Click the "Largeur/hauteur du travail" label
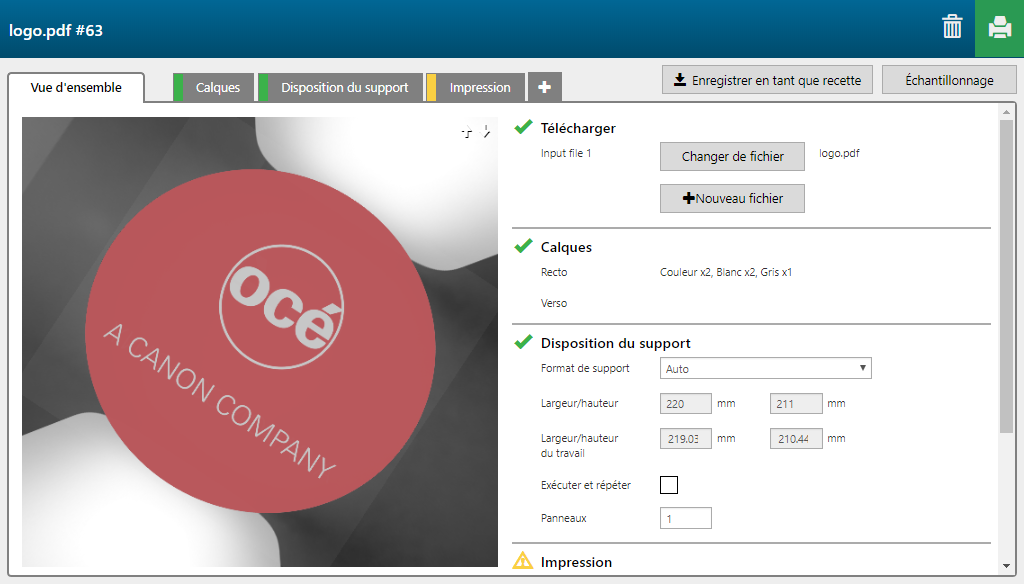1024x584 pixels. pyautogui.click(x=579, y=446)
